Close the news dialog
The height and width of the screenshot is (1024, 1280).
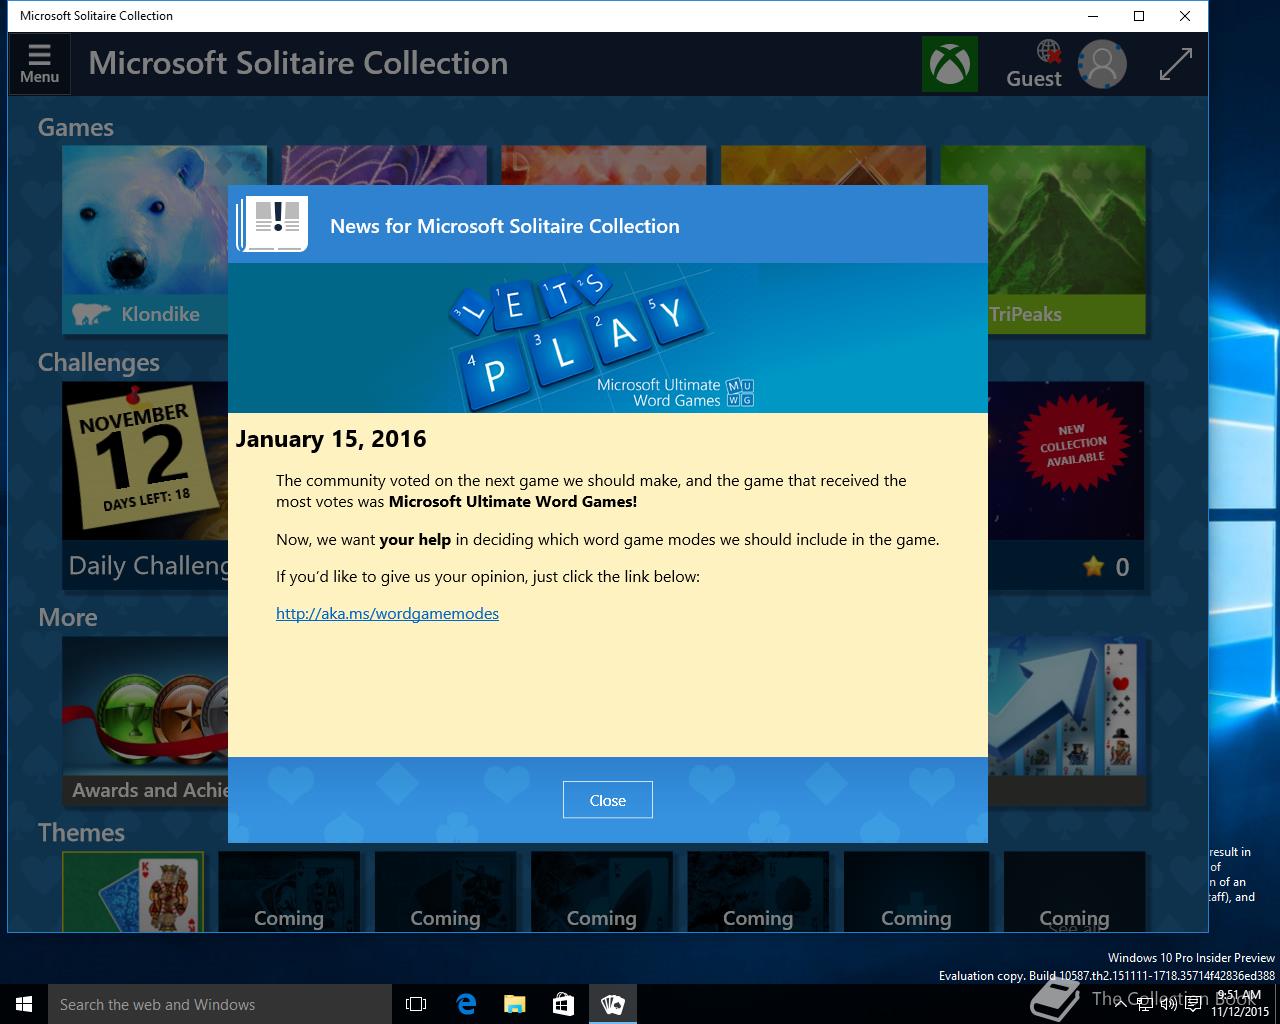pos(607,800)
